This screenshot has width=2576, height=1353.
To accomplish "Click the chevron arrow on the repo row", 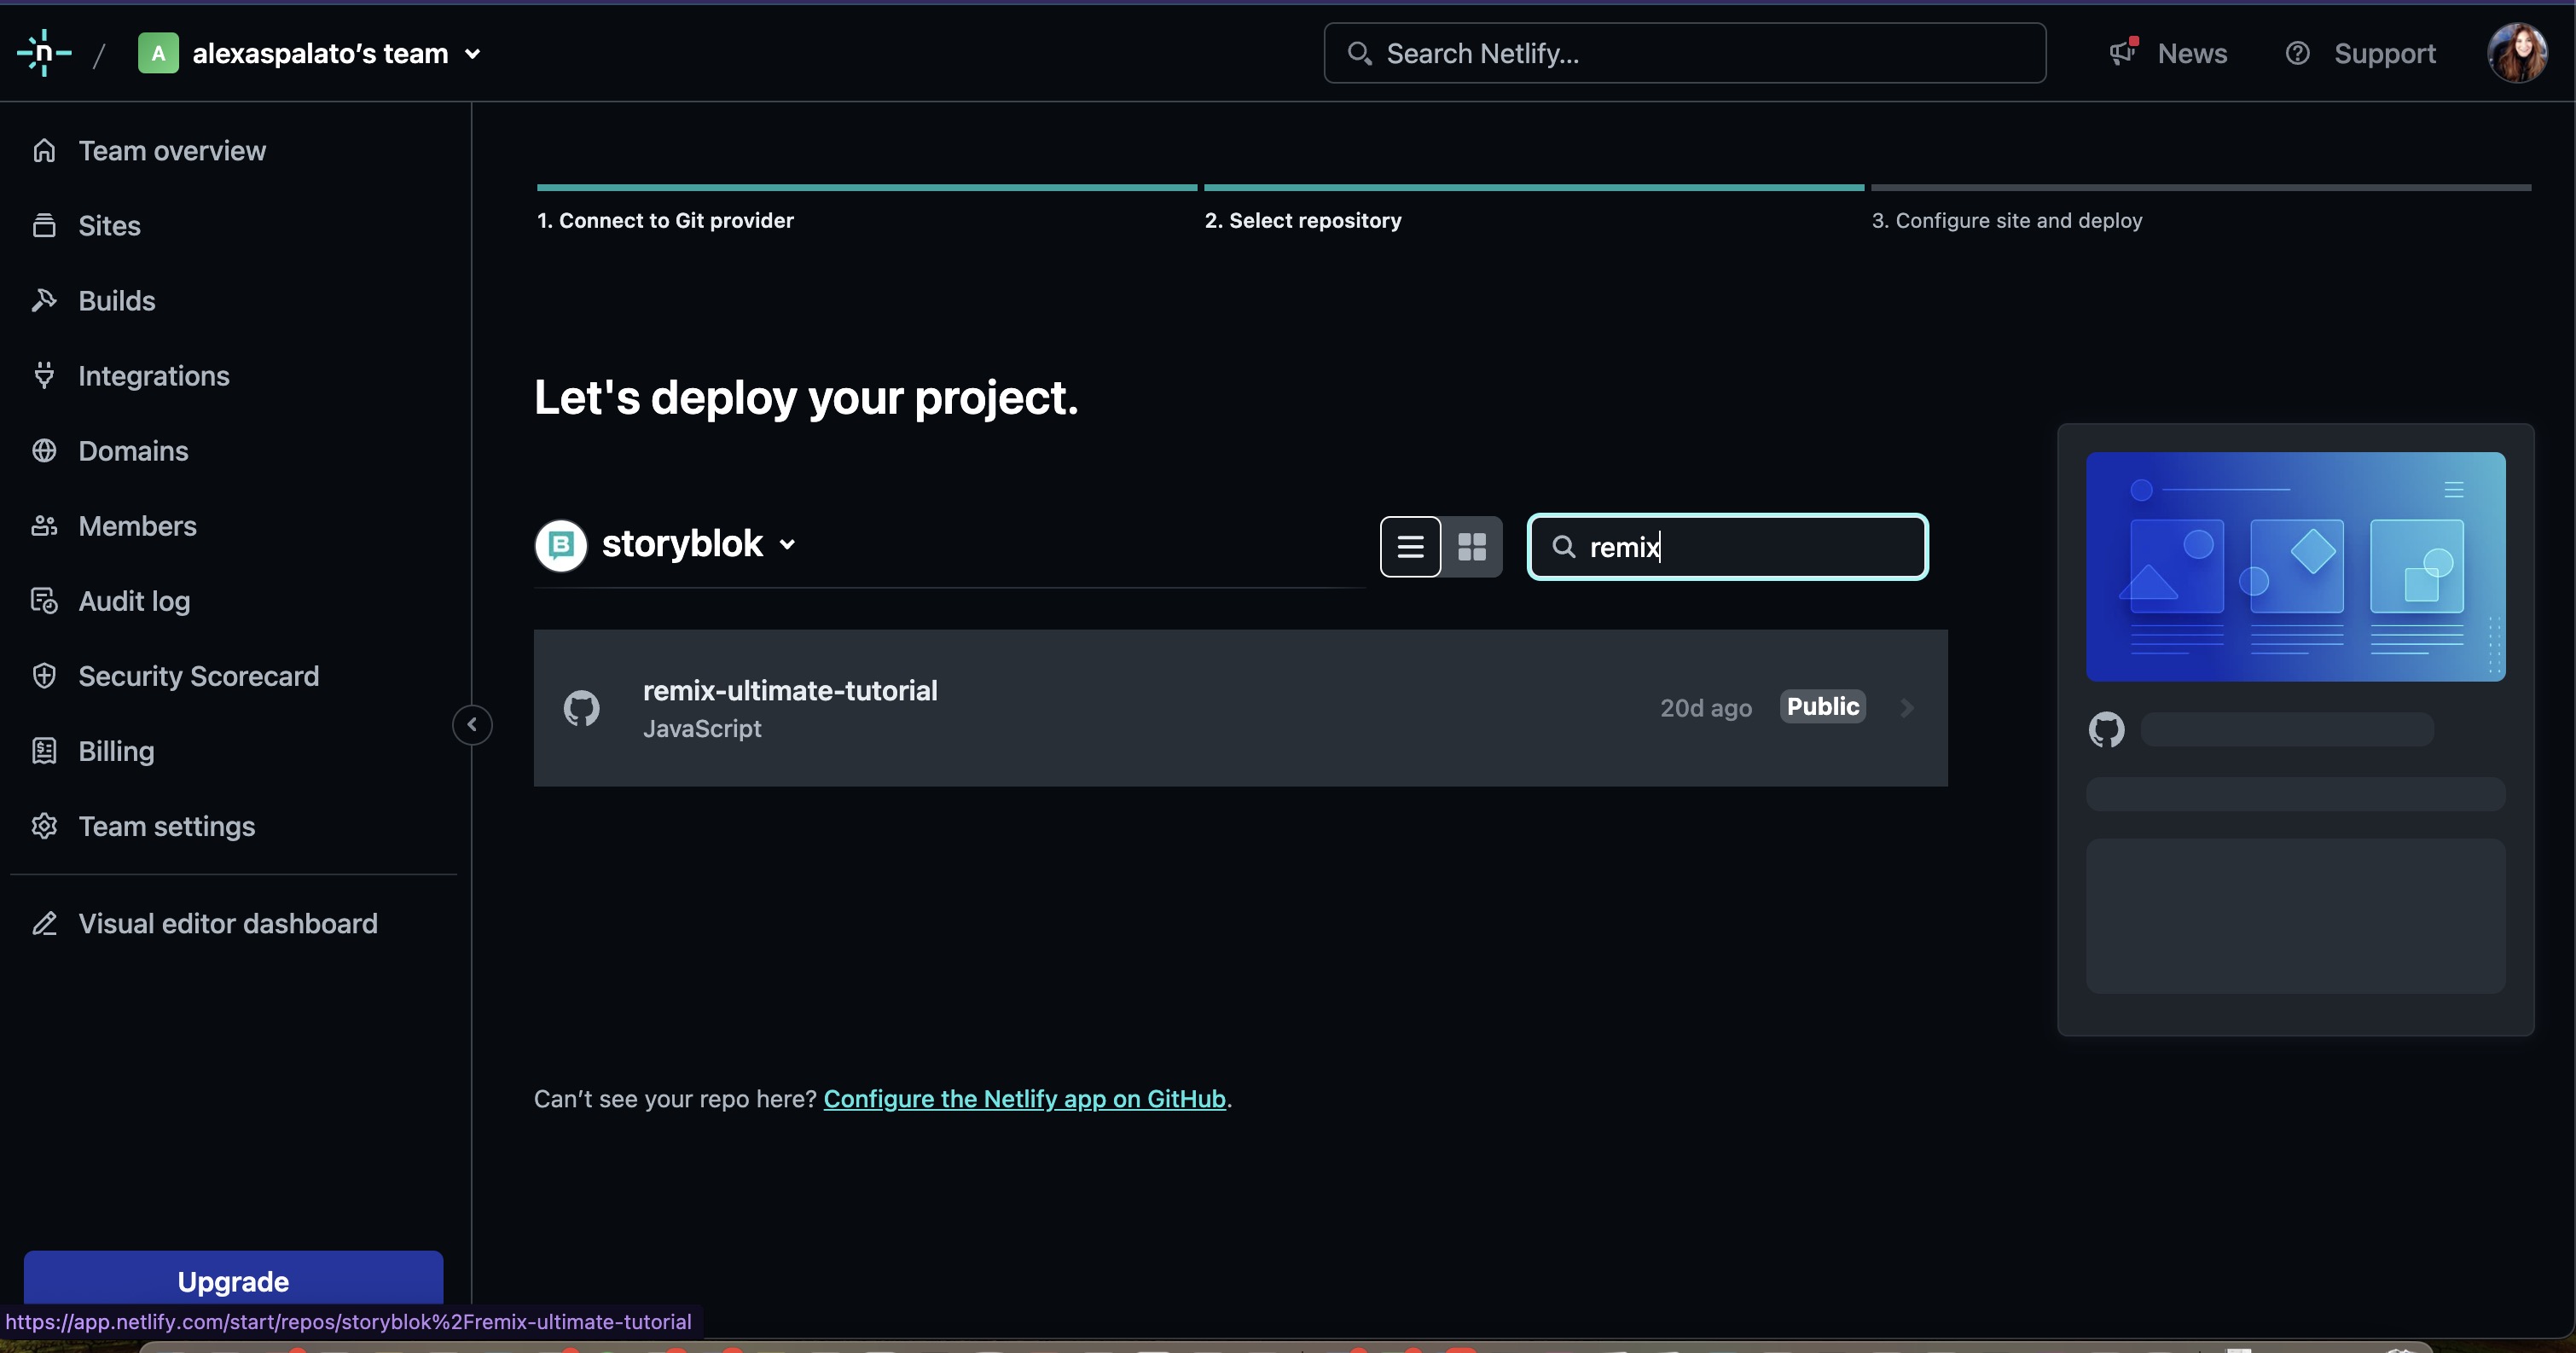I will click(1906, 707).
